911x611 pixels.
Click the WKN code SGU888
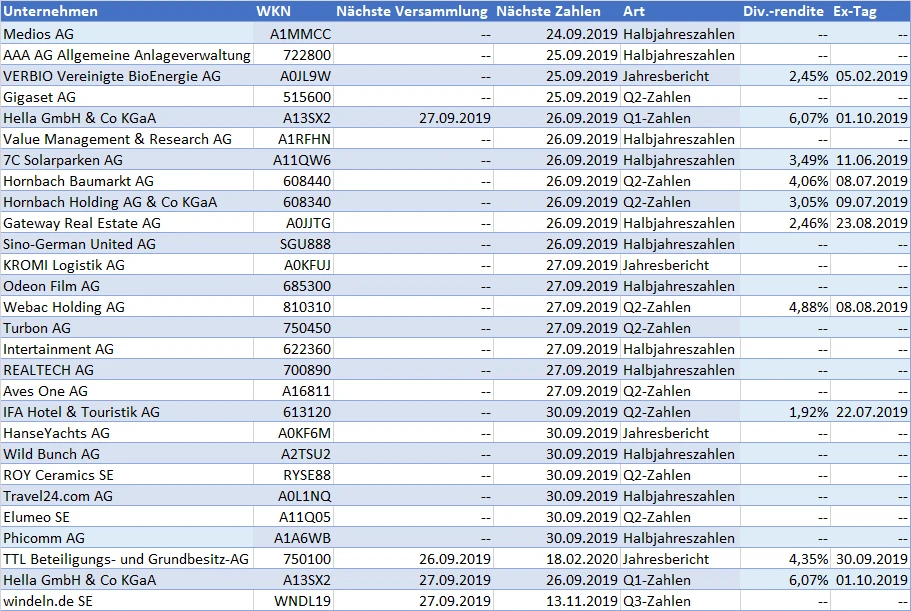point(306,243)
